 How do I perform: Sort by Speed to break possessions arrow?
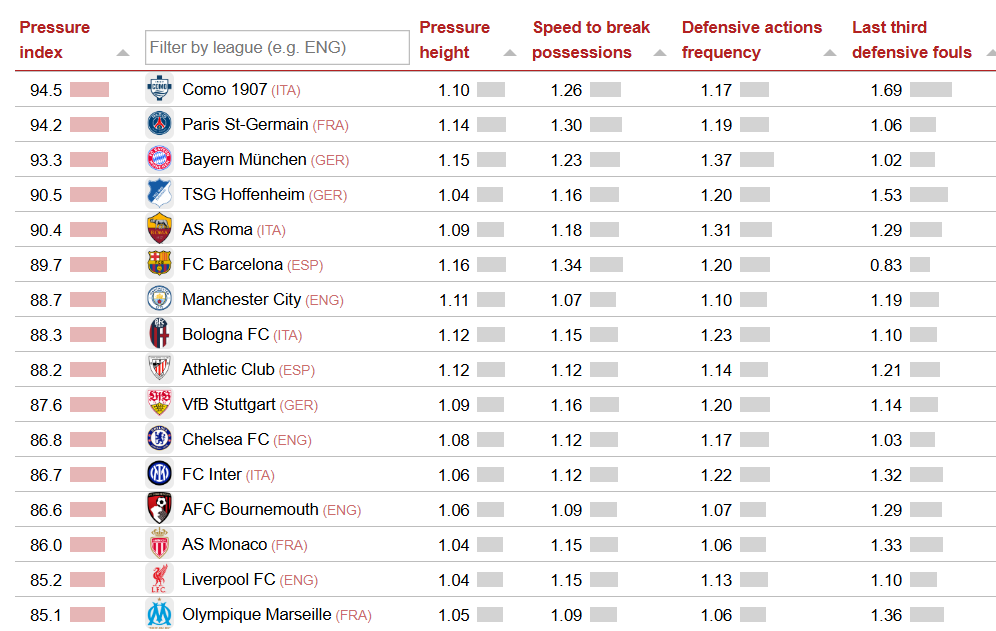coord(660,53)
